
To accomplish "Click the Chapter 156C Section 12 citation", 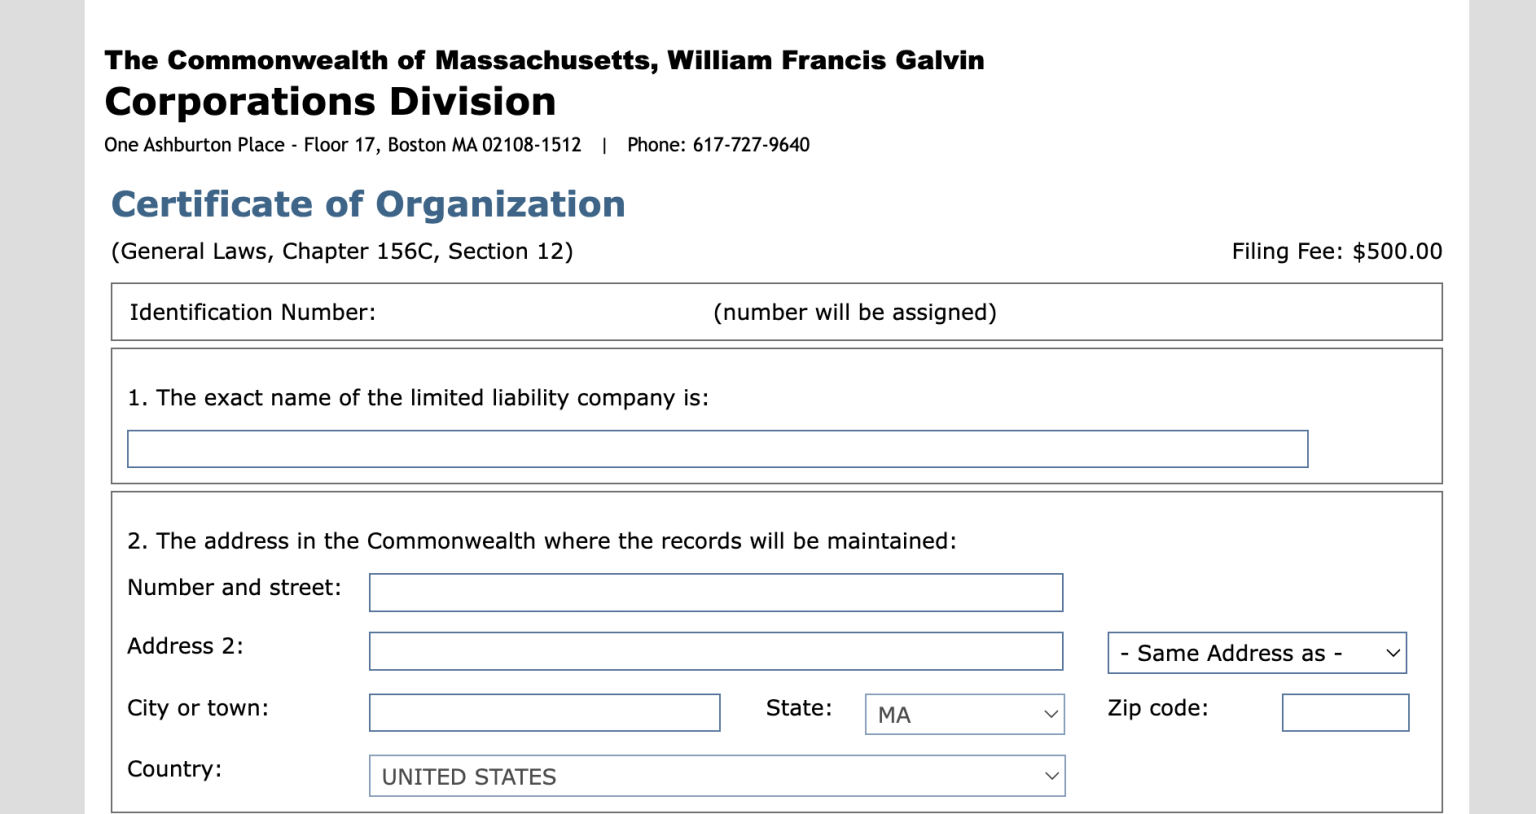I will coord(343,251).
